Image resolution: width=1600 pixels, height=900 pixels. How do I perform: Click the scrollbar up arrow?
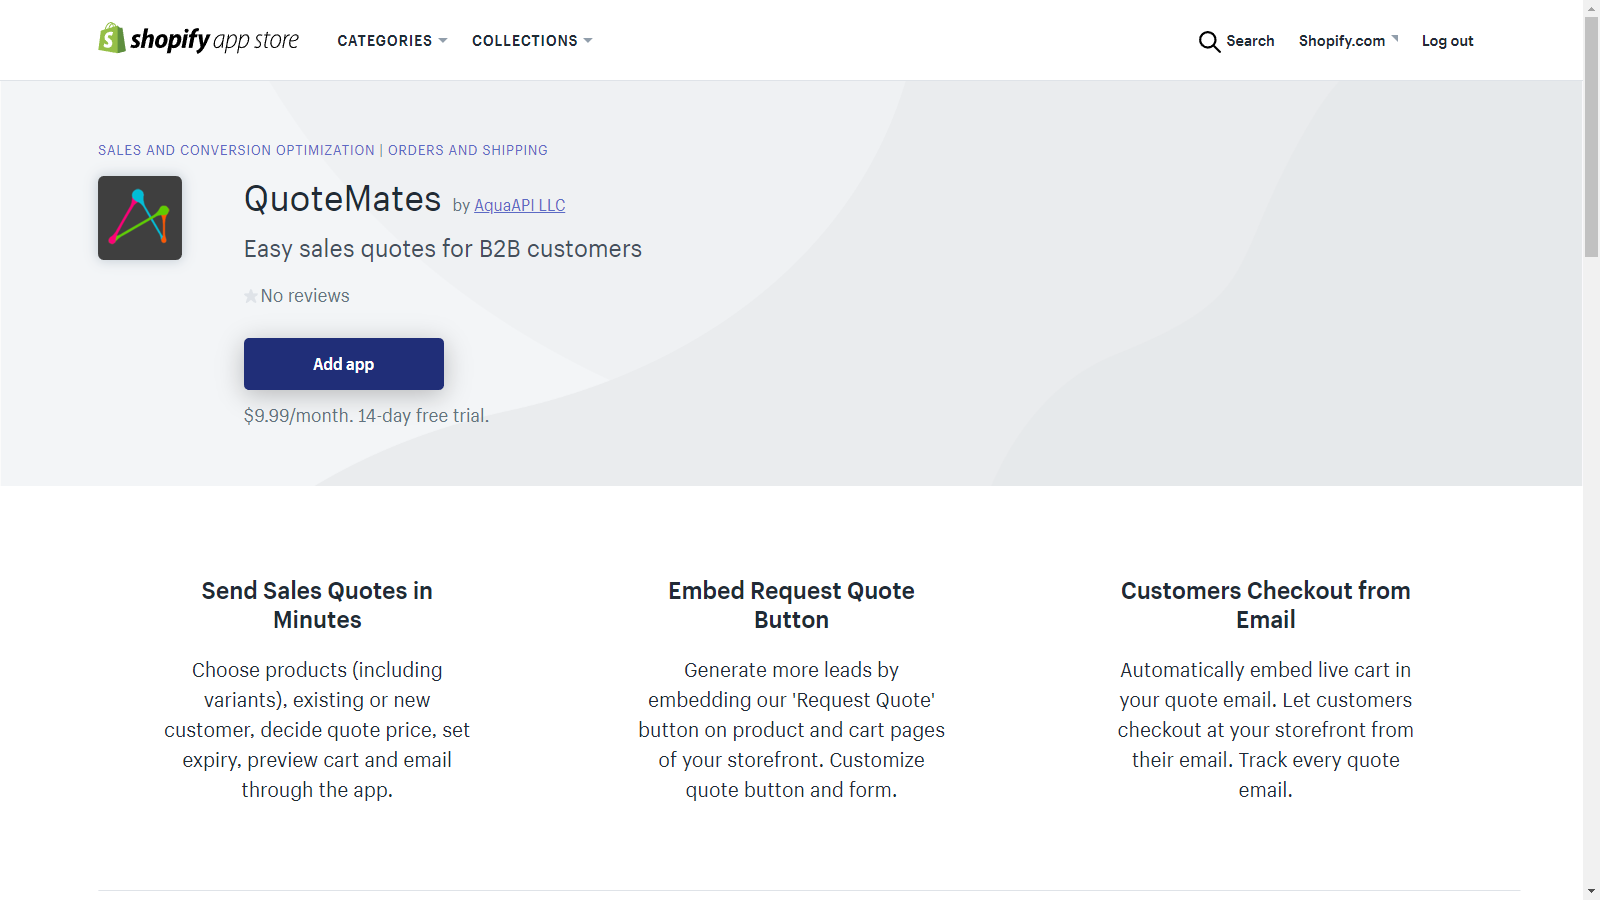point(1591,8)
